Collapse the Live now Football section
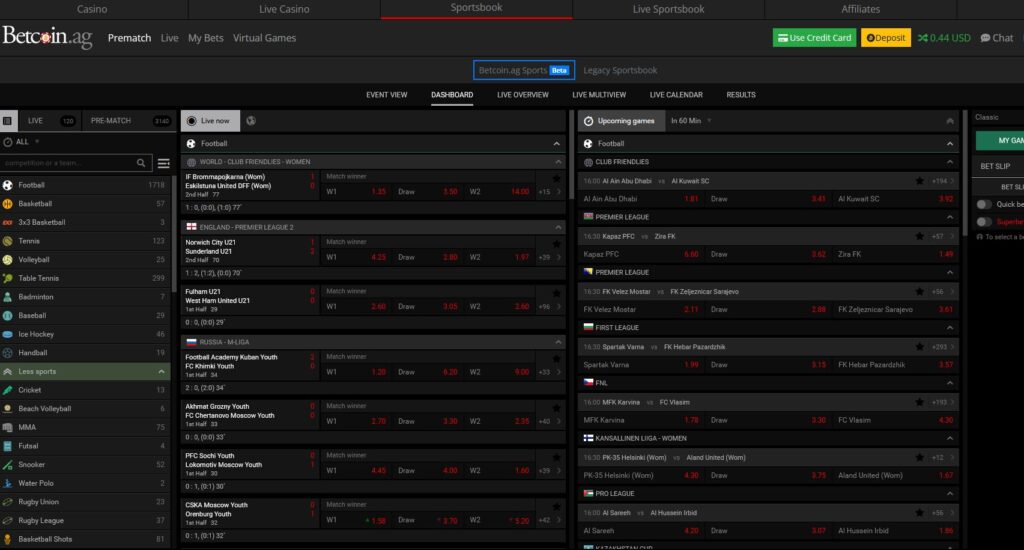 pos(556,144)
